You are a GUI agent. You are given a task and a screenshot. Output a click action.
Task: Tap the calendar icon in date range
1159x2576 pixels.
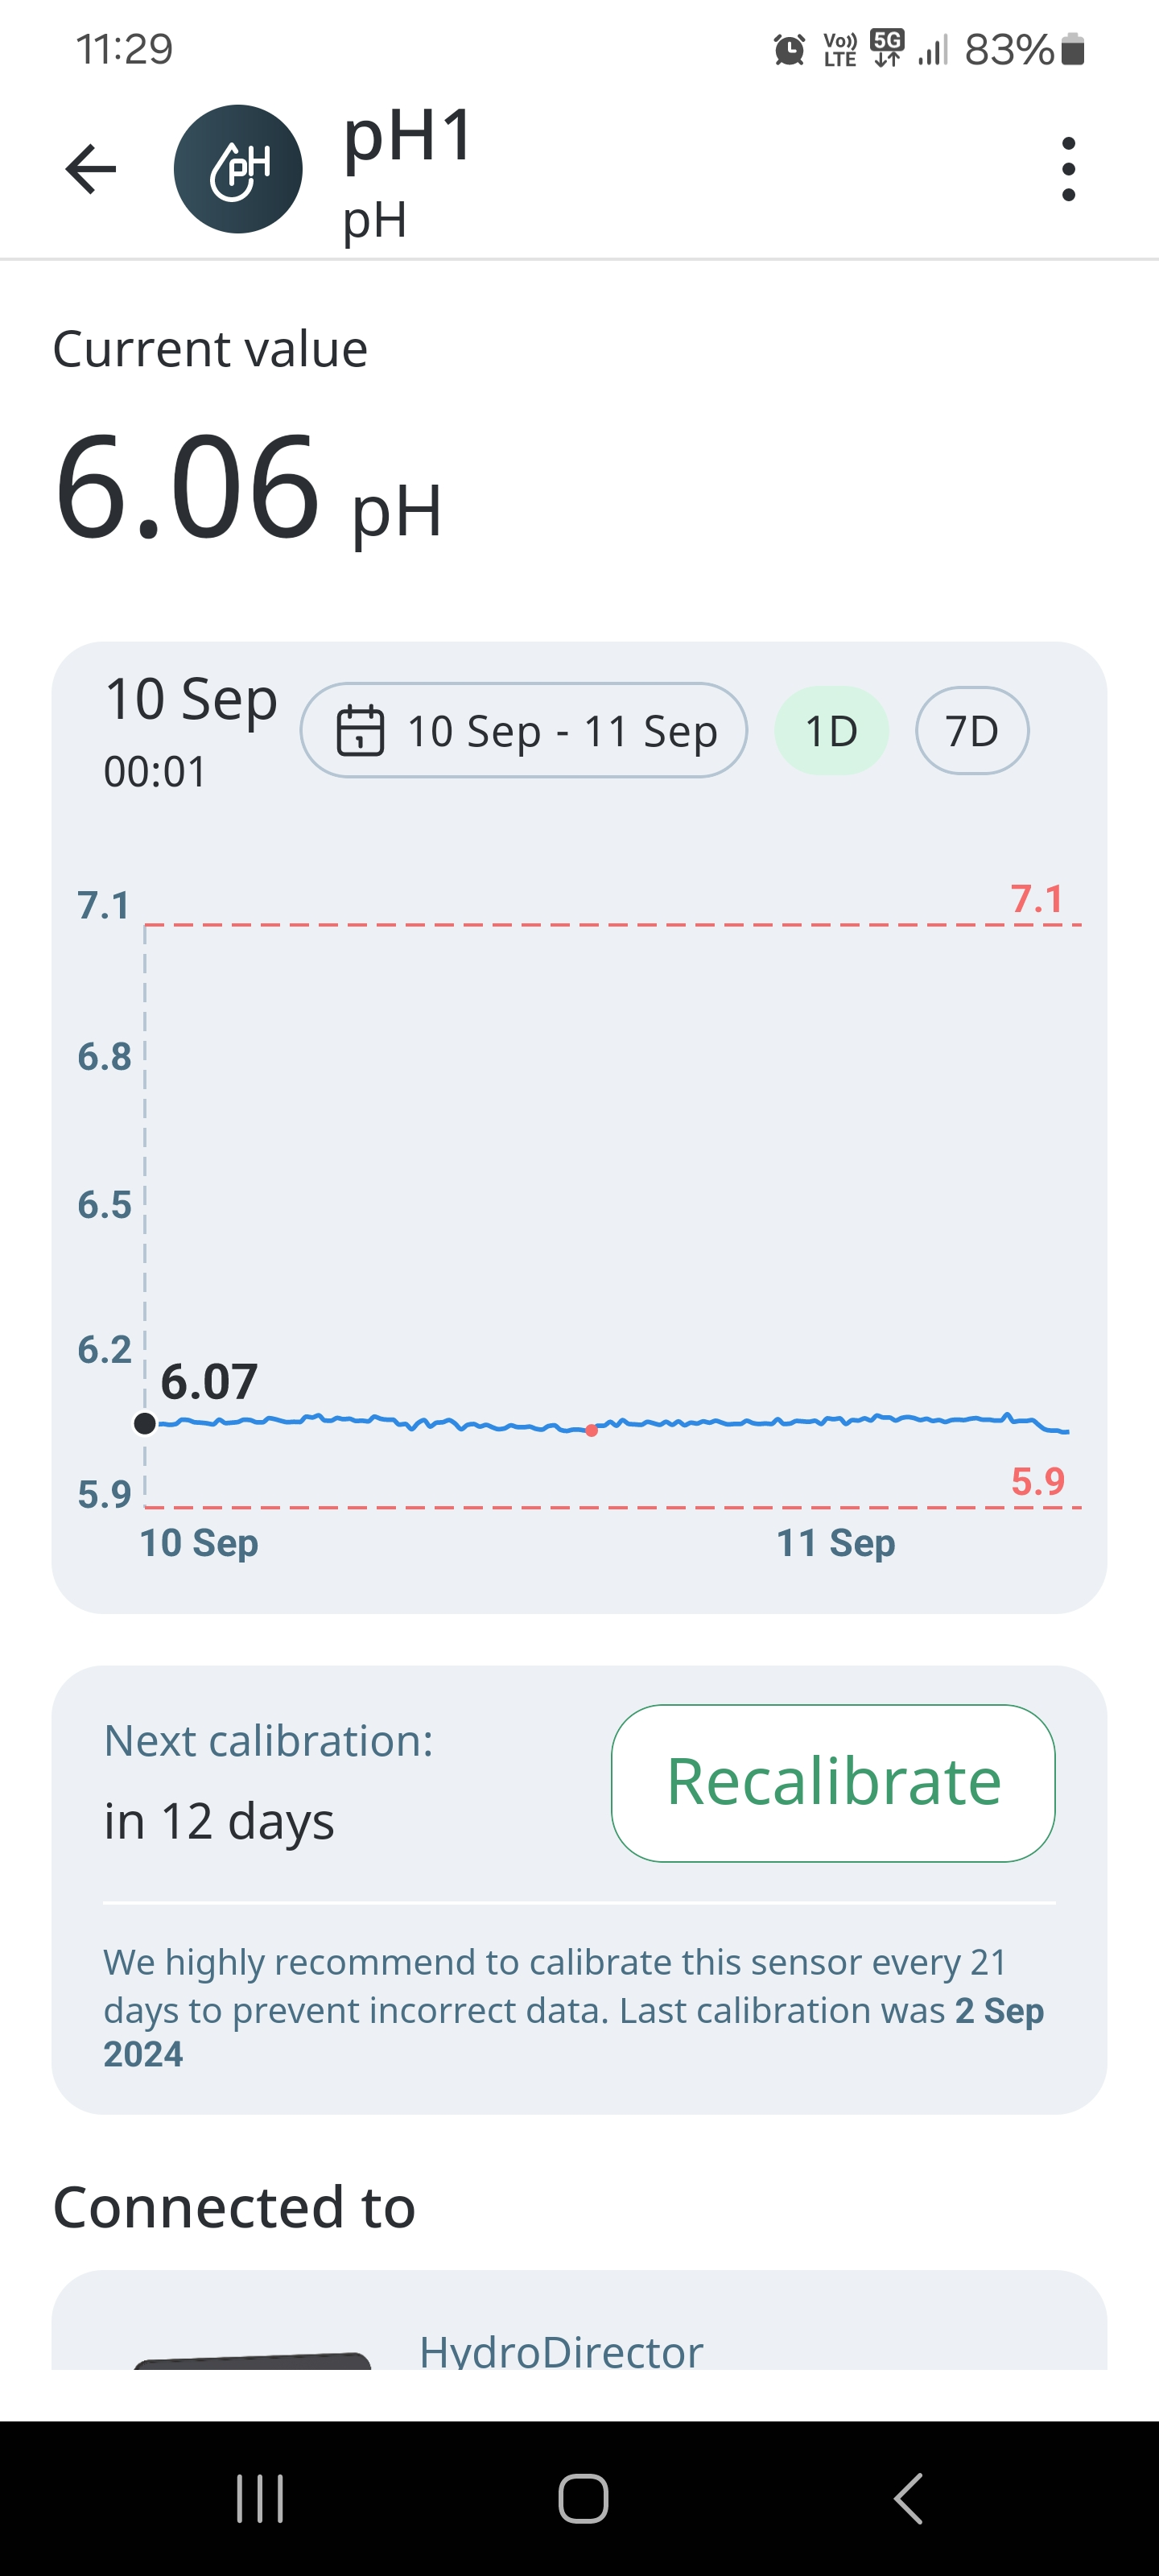(360, 730)
